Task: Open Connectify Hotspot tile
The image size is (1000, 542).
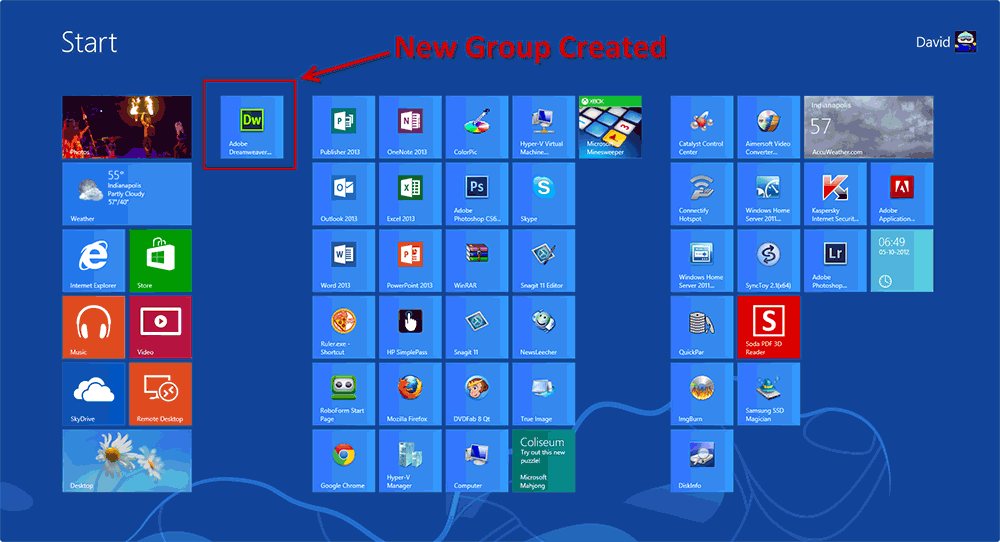Action: tap(702, 194)
